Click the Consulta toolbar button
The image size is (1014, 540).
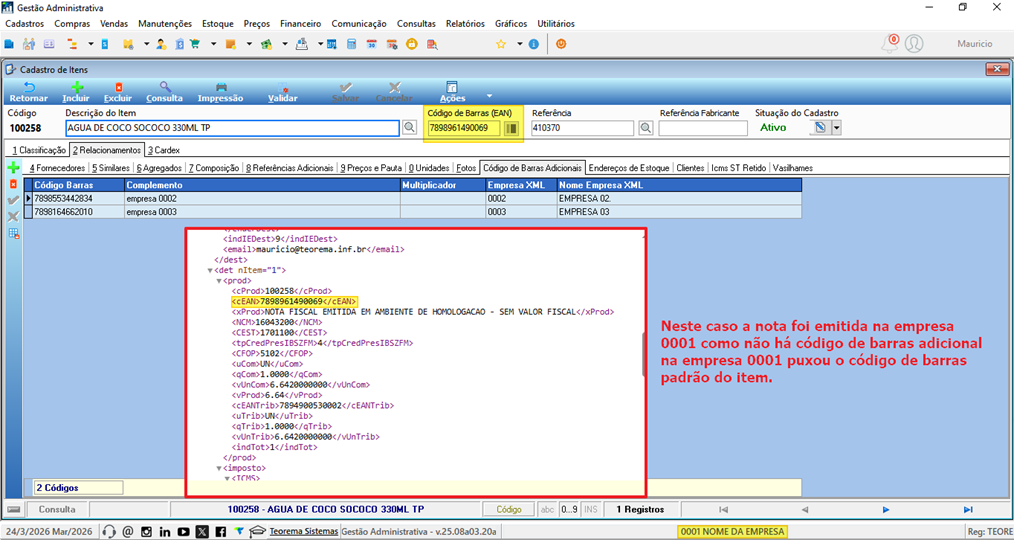coord(164,92)
